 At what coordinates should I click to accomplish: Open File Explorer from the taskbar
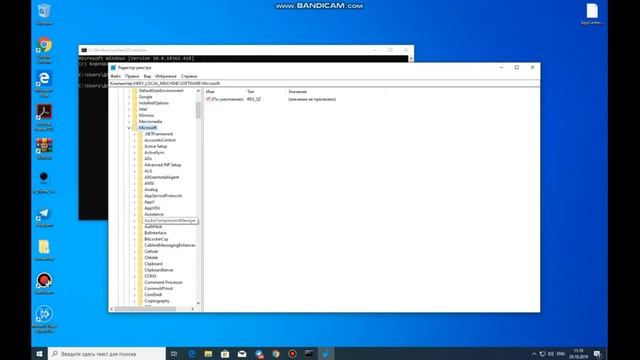208,354
